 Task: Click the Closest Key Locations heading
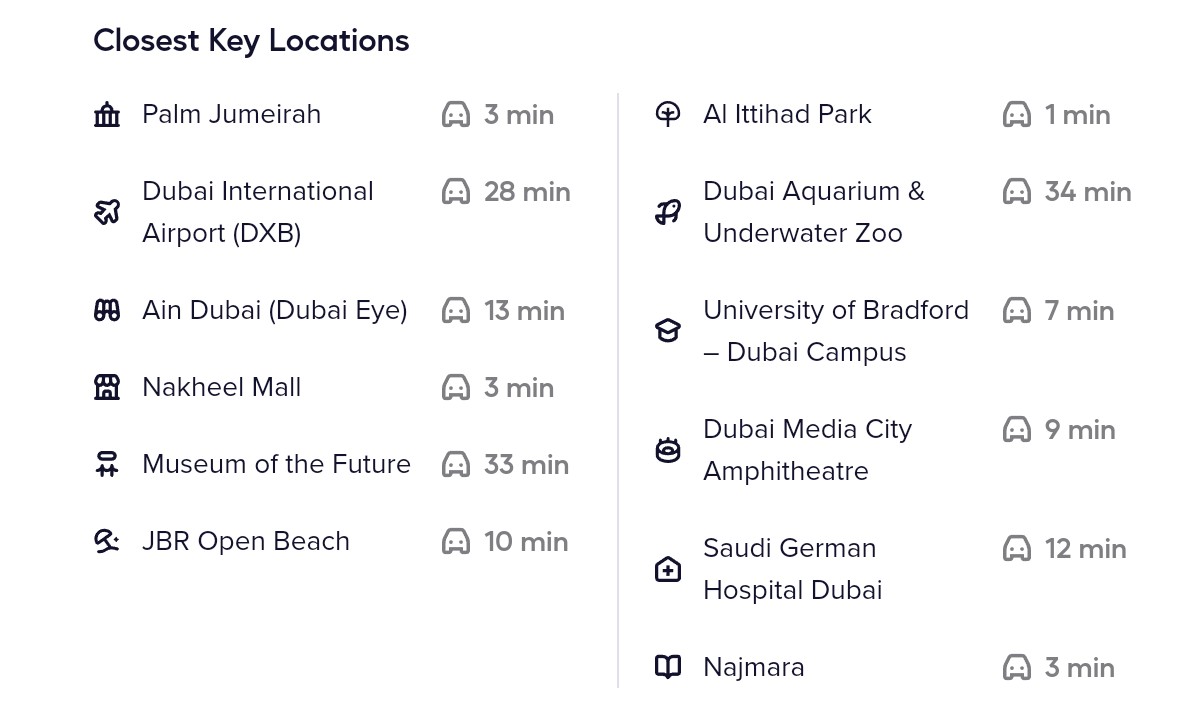click(251, 41)
